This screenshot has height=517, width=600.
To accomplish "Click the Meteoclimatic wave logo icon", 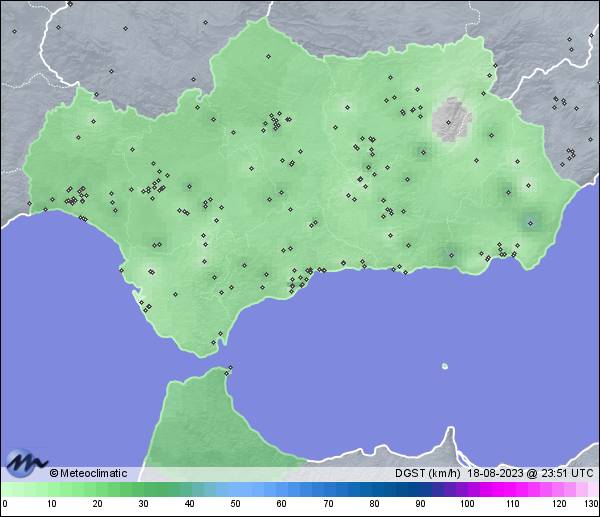I will 24,461.
